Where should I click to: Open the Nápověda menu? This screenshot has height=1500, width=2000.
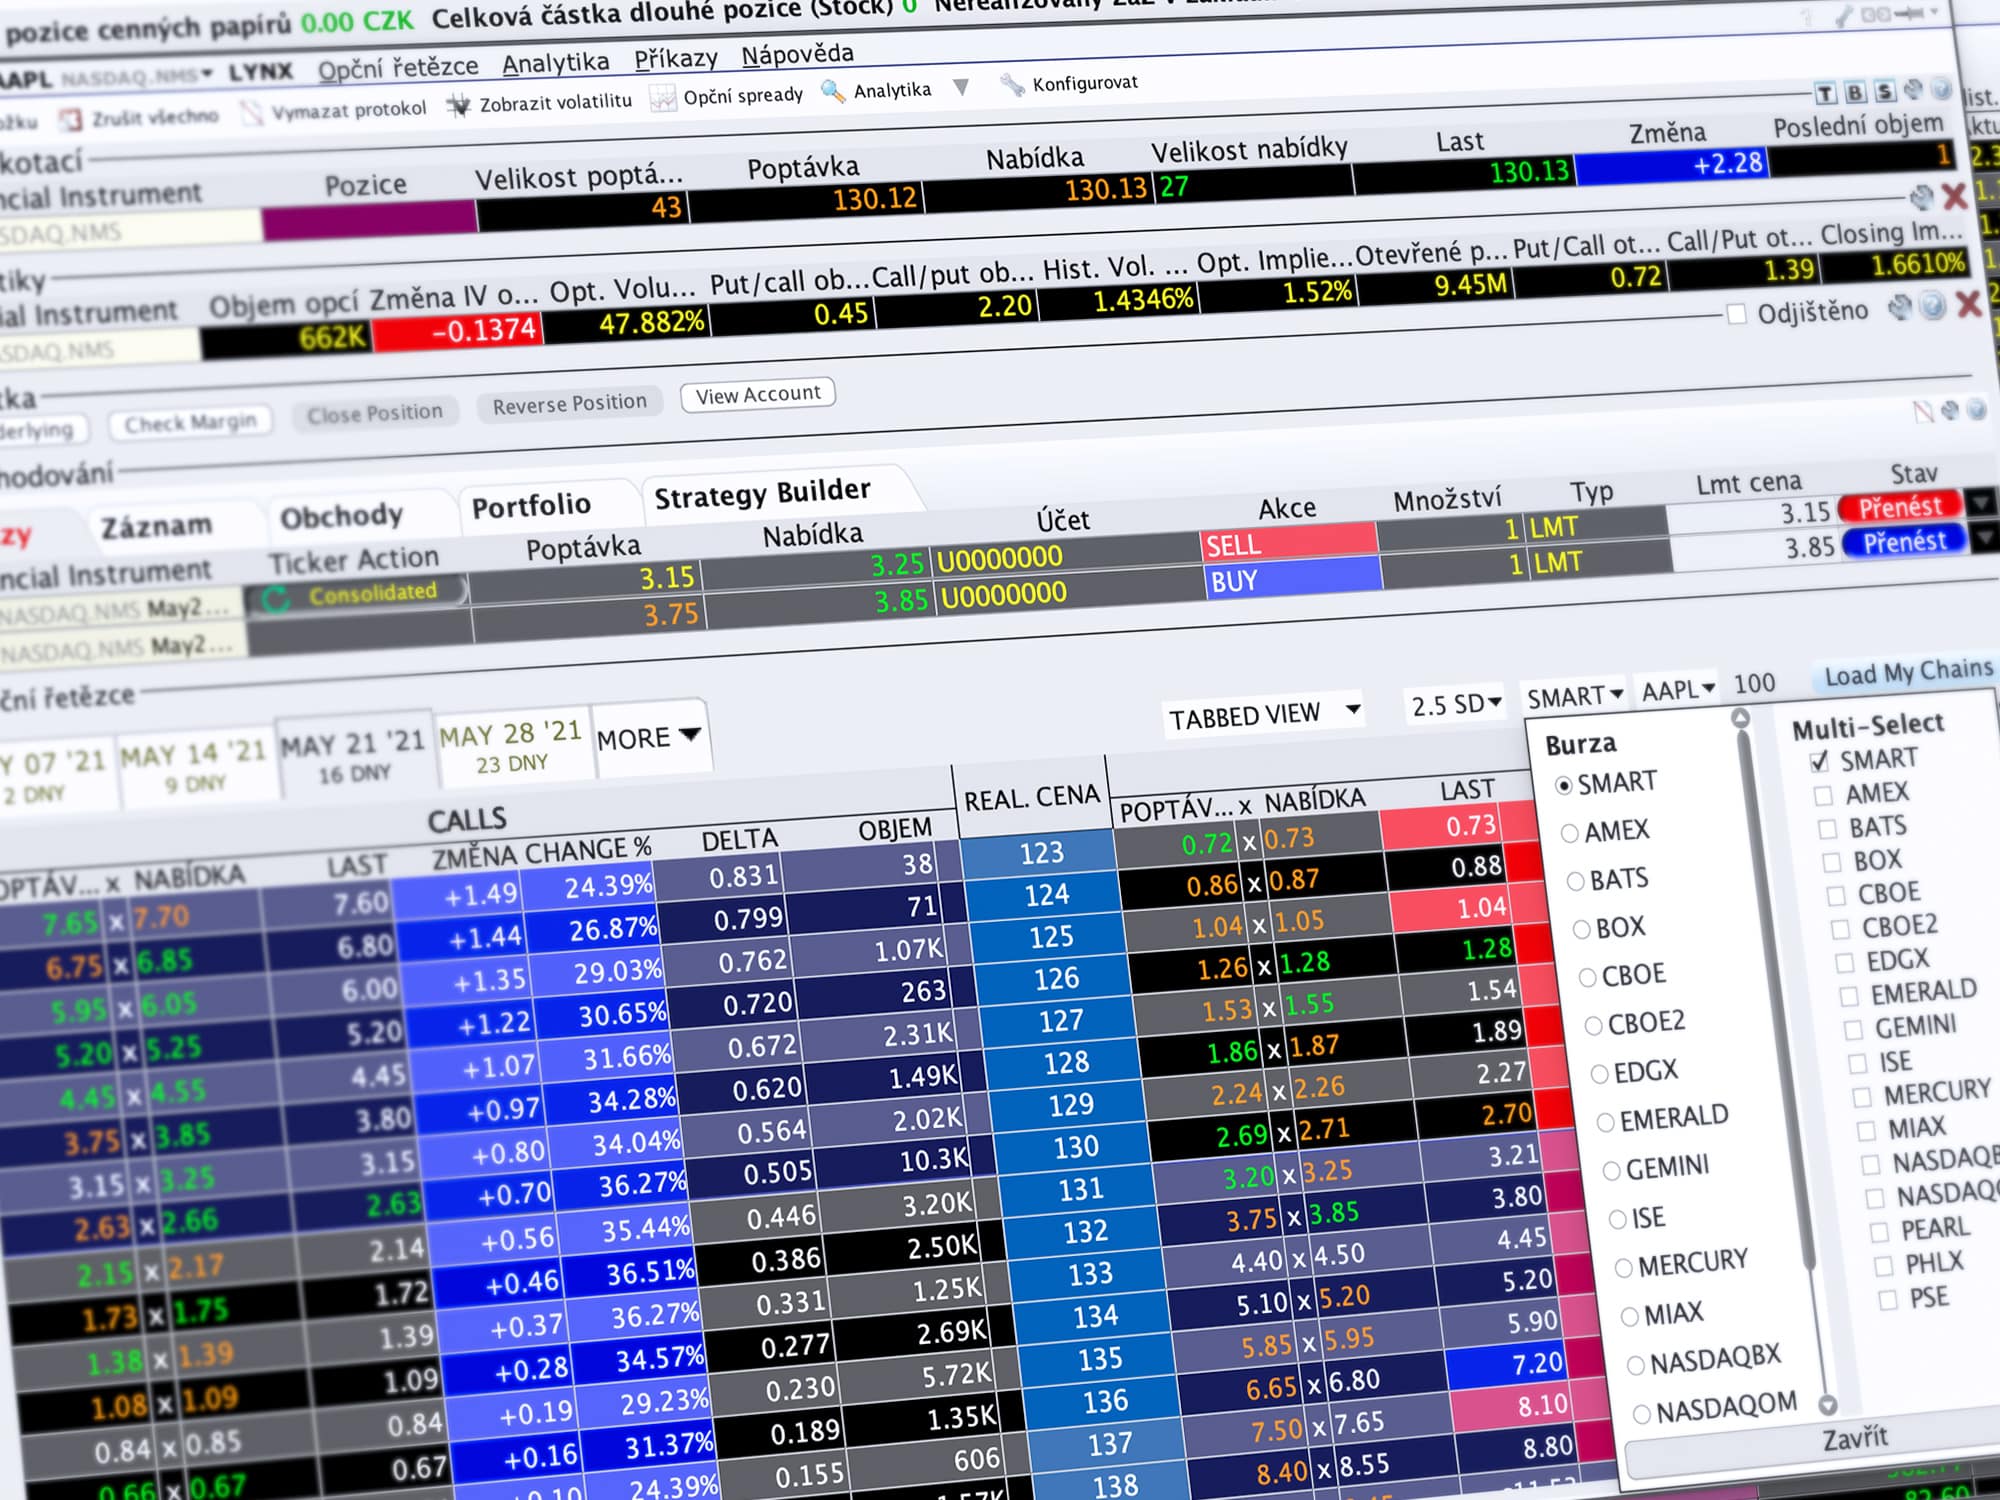798,54
